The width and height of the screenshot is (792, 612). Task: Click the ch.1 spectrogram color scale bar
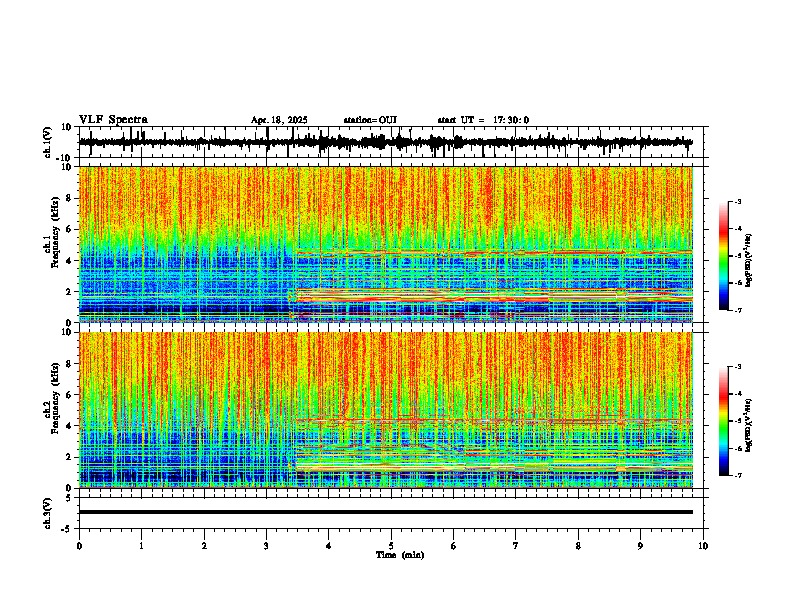point(723,256)
